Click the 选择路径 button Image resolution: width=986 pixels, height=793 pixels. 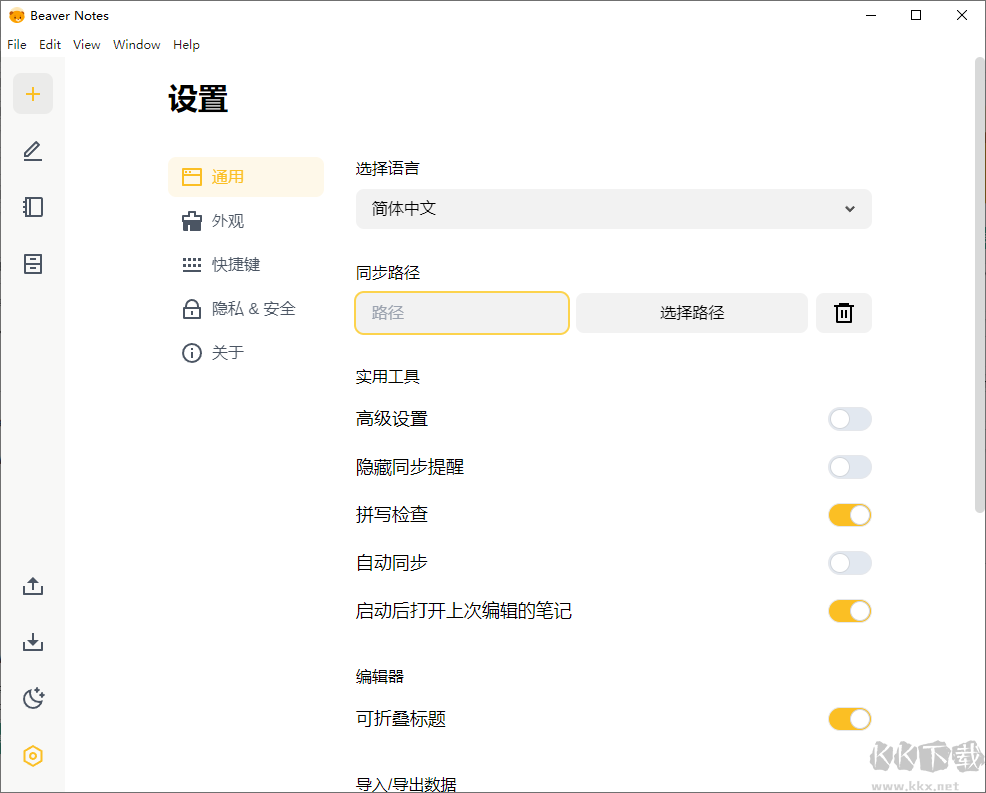[691, 313]
